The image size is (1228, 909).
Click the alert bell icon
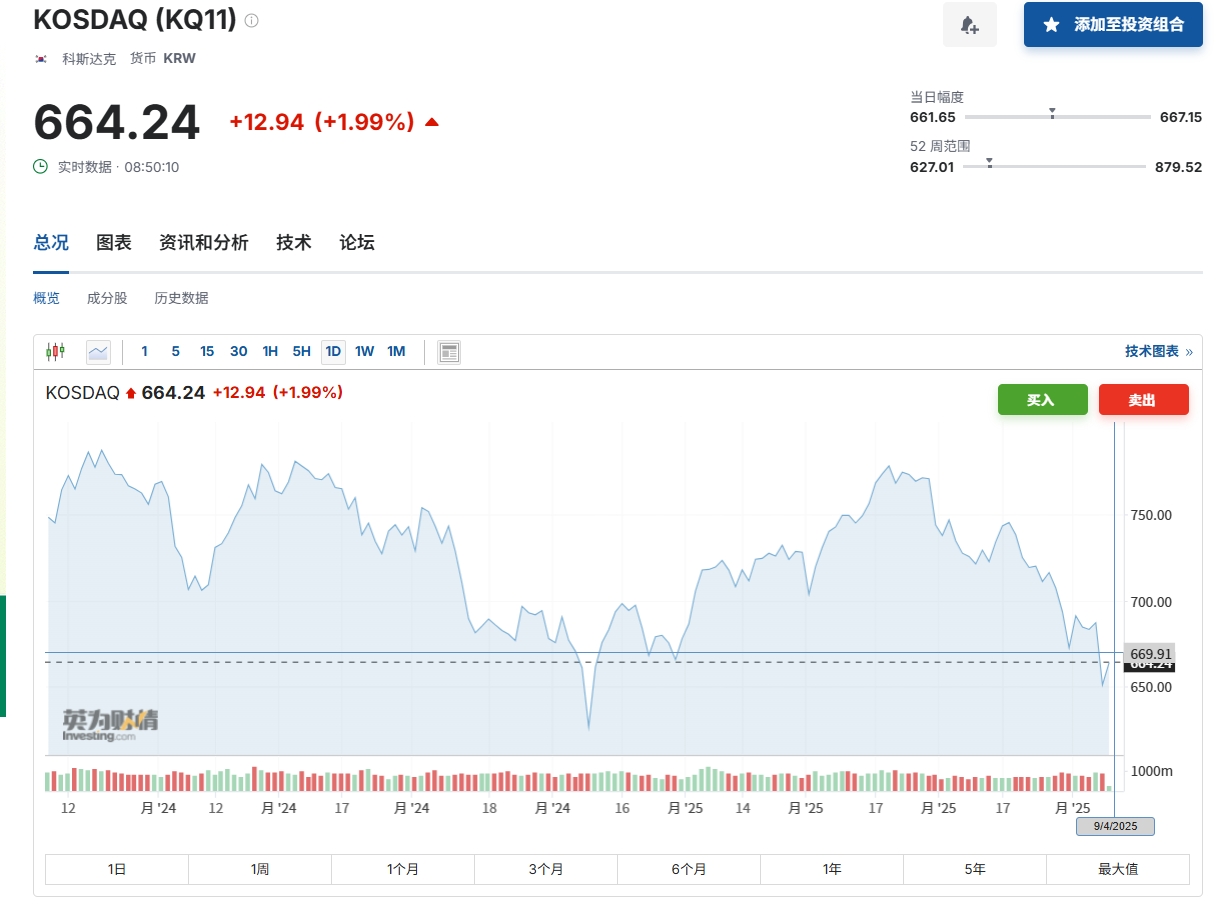[x=969, y=25]
